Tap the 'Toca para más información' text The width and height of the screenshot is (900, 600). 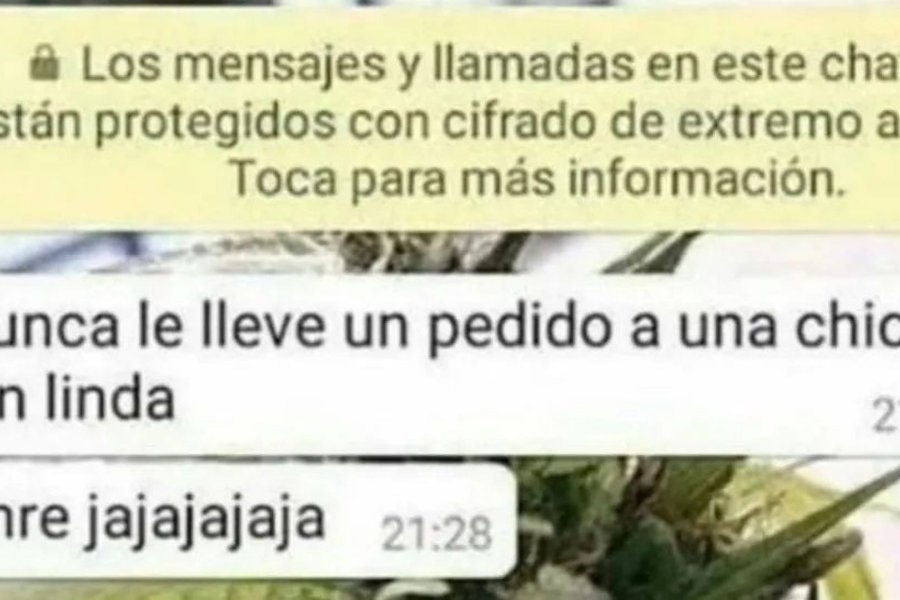click(x=538, y=177)
